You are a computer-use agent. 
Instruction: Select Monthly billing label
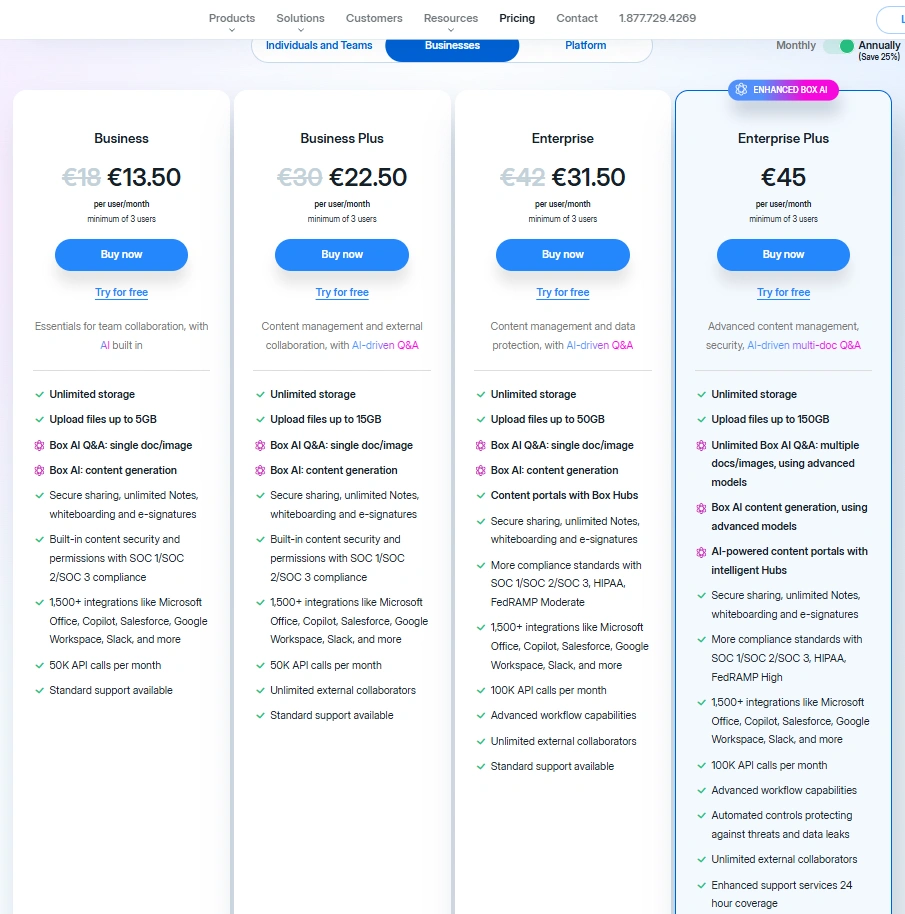coord(795,45)
